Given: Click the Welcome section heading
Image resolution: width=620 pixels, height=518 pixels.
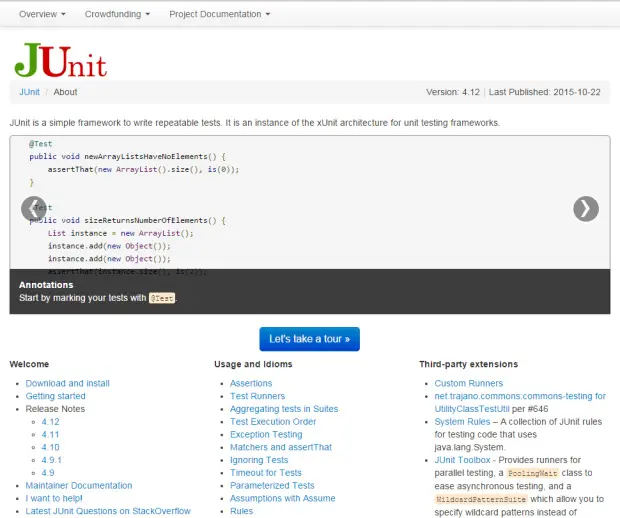Looking at the screenshot, I should coord(29,364).
